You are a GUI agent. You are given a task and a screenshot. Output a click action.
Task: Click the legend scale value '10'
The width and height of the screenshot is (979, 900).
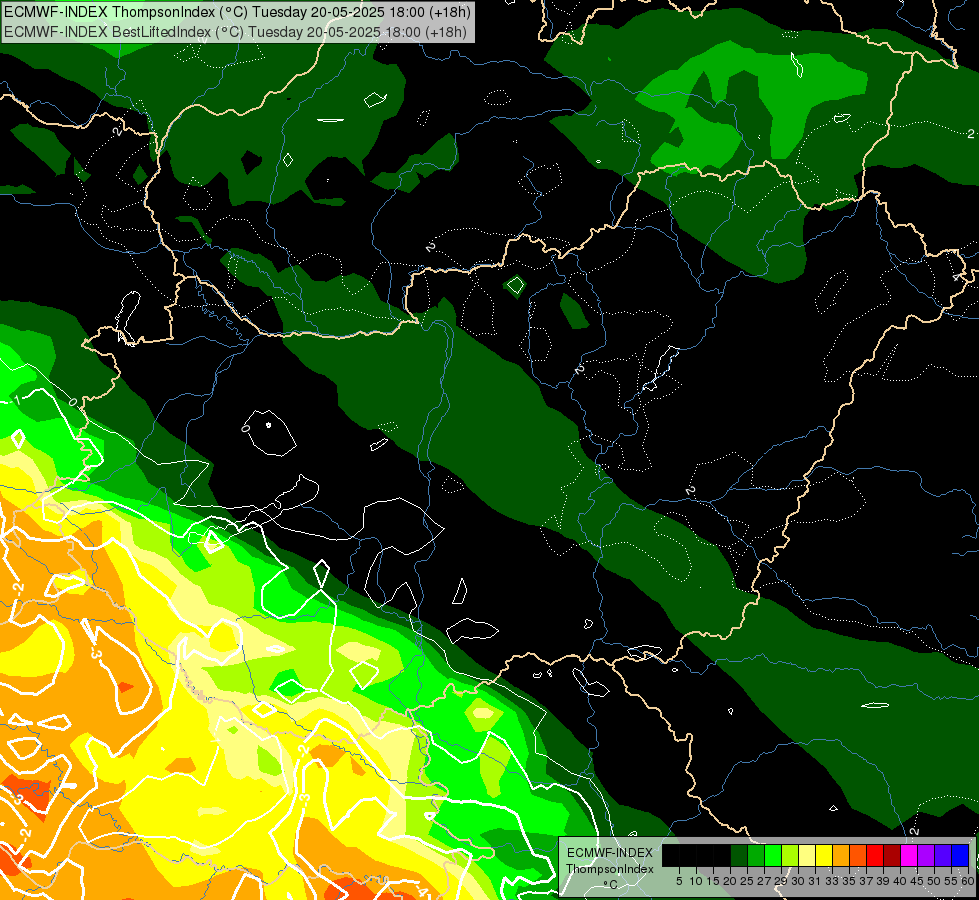[x=696, y=881]
